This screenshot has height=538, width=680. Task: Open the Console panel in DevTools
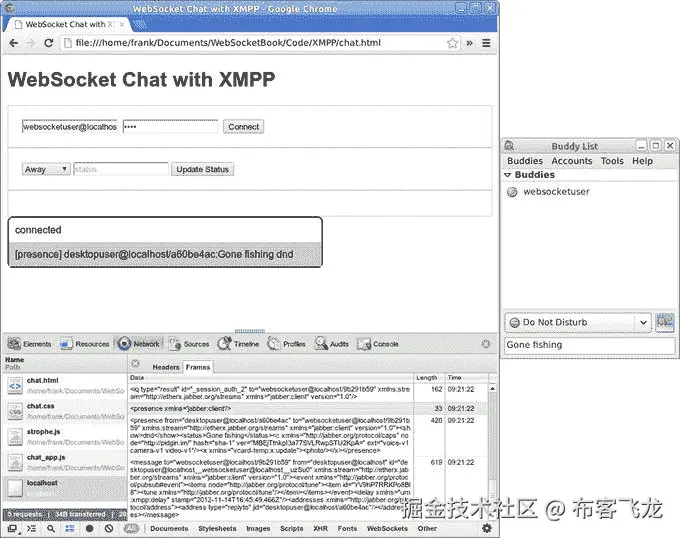(x=378, y=344)
